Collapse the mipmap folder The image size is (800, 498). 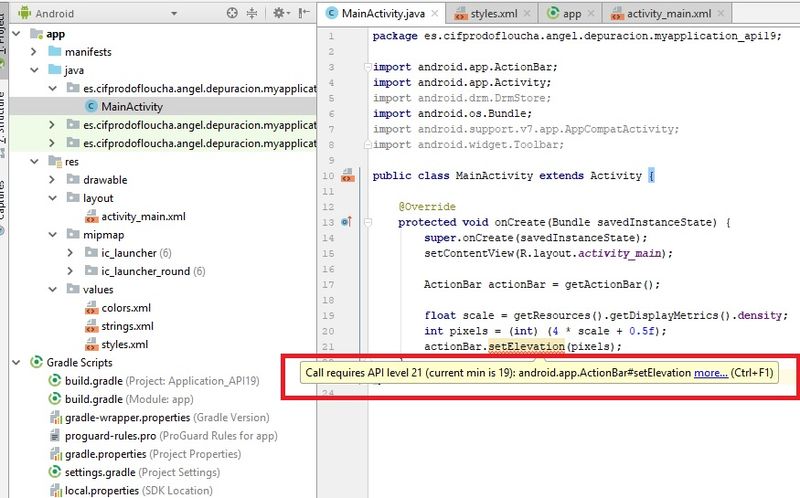[x=53, y=235]
